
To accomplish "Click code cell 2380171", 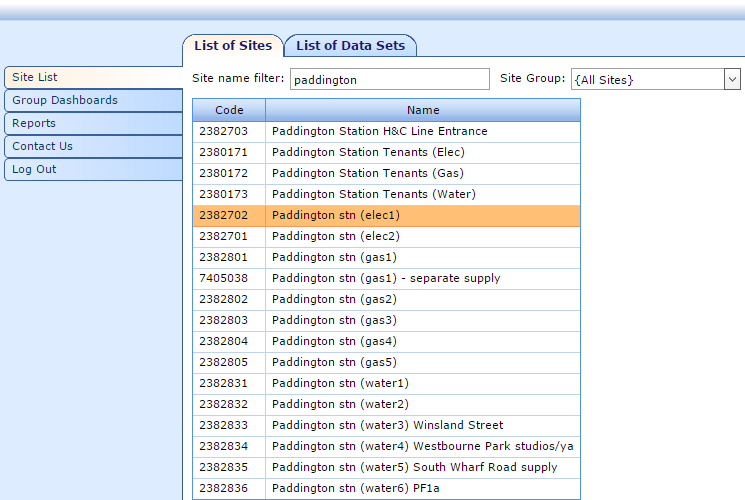I will (x=229, y=152).
